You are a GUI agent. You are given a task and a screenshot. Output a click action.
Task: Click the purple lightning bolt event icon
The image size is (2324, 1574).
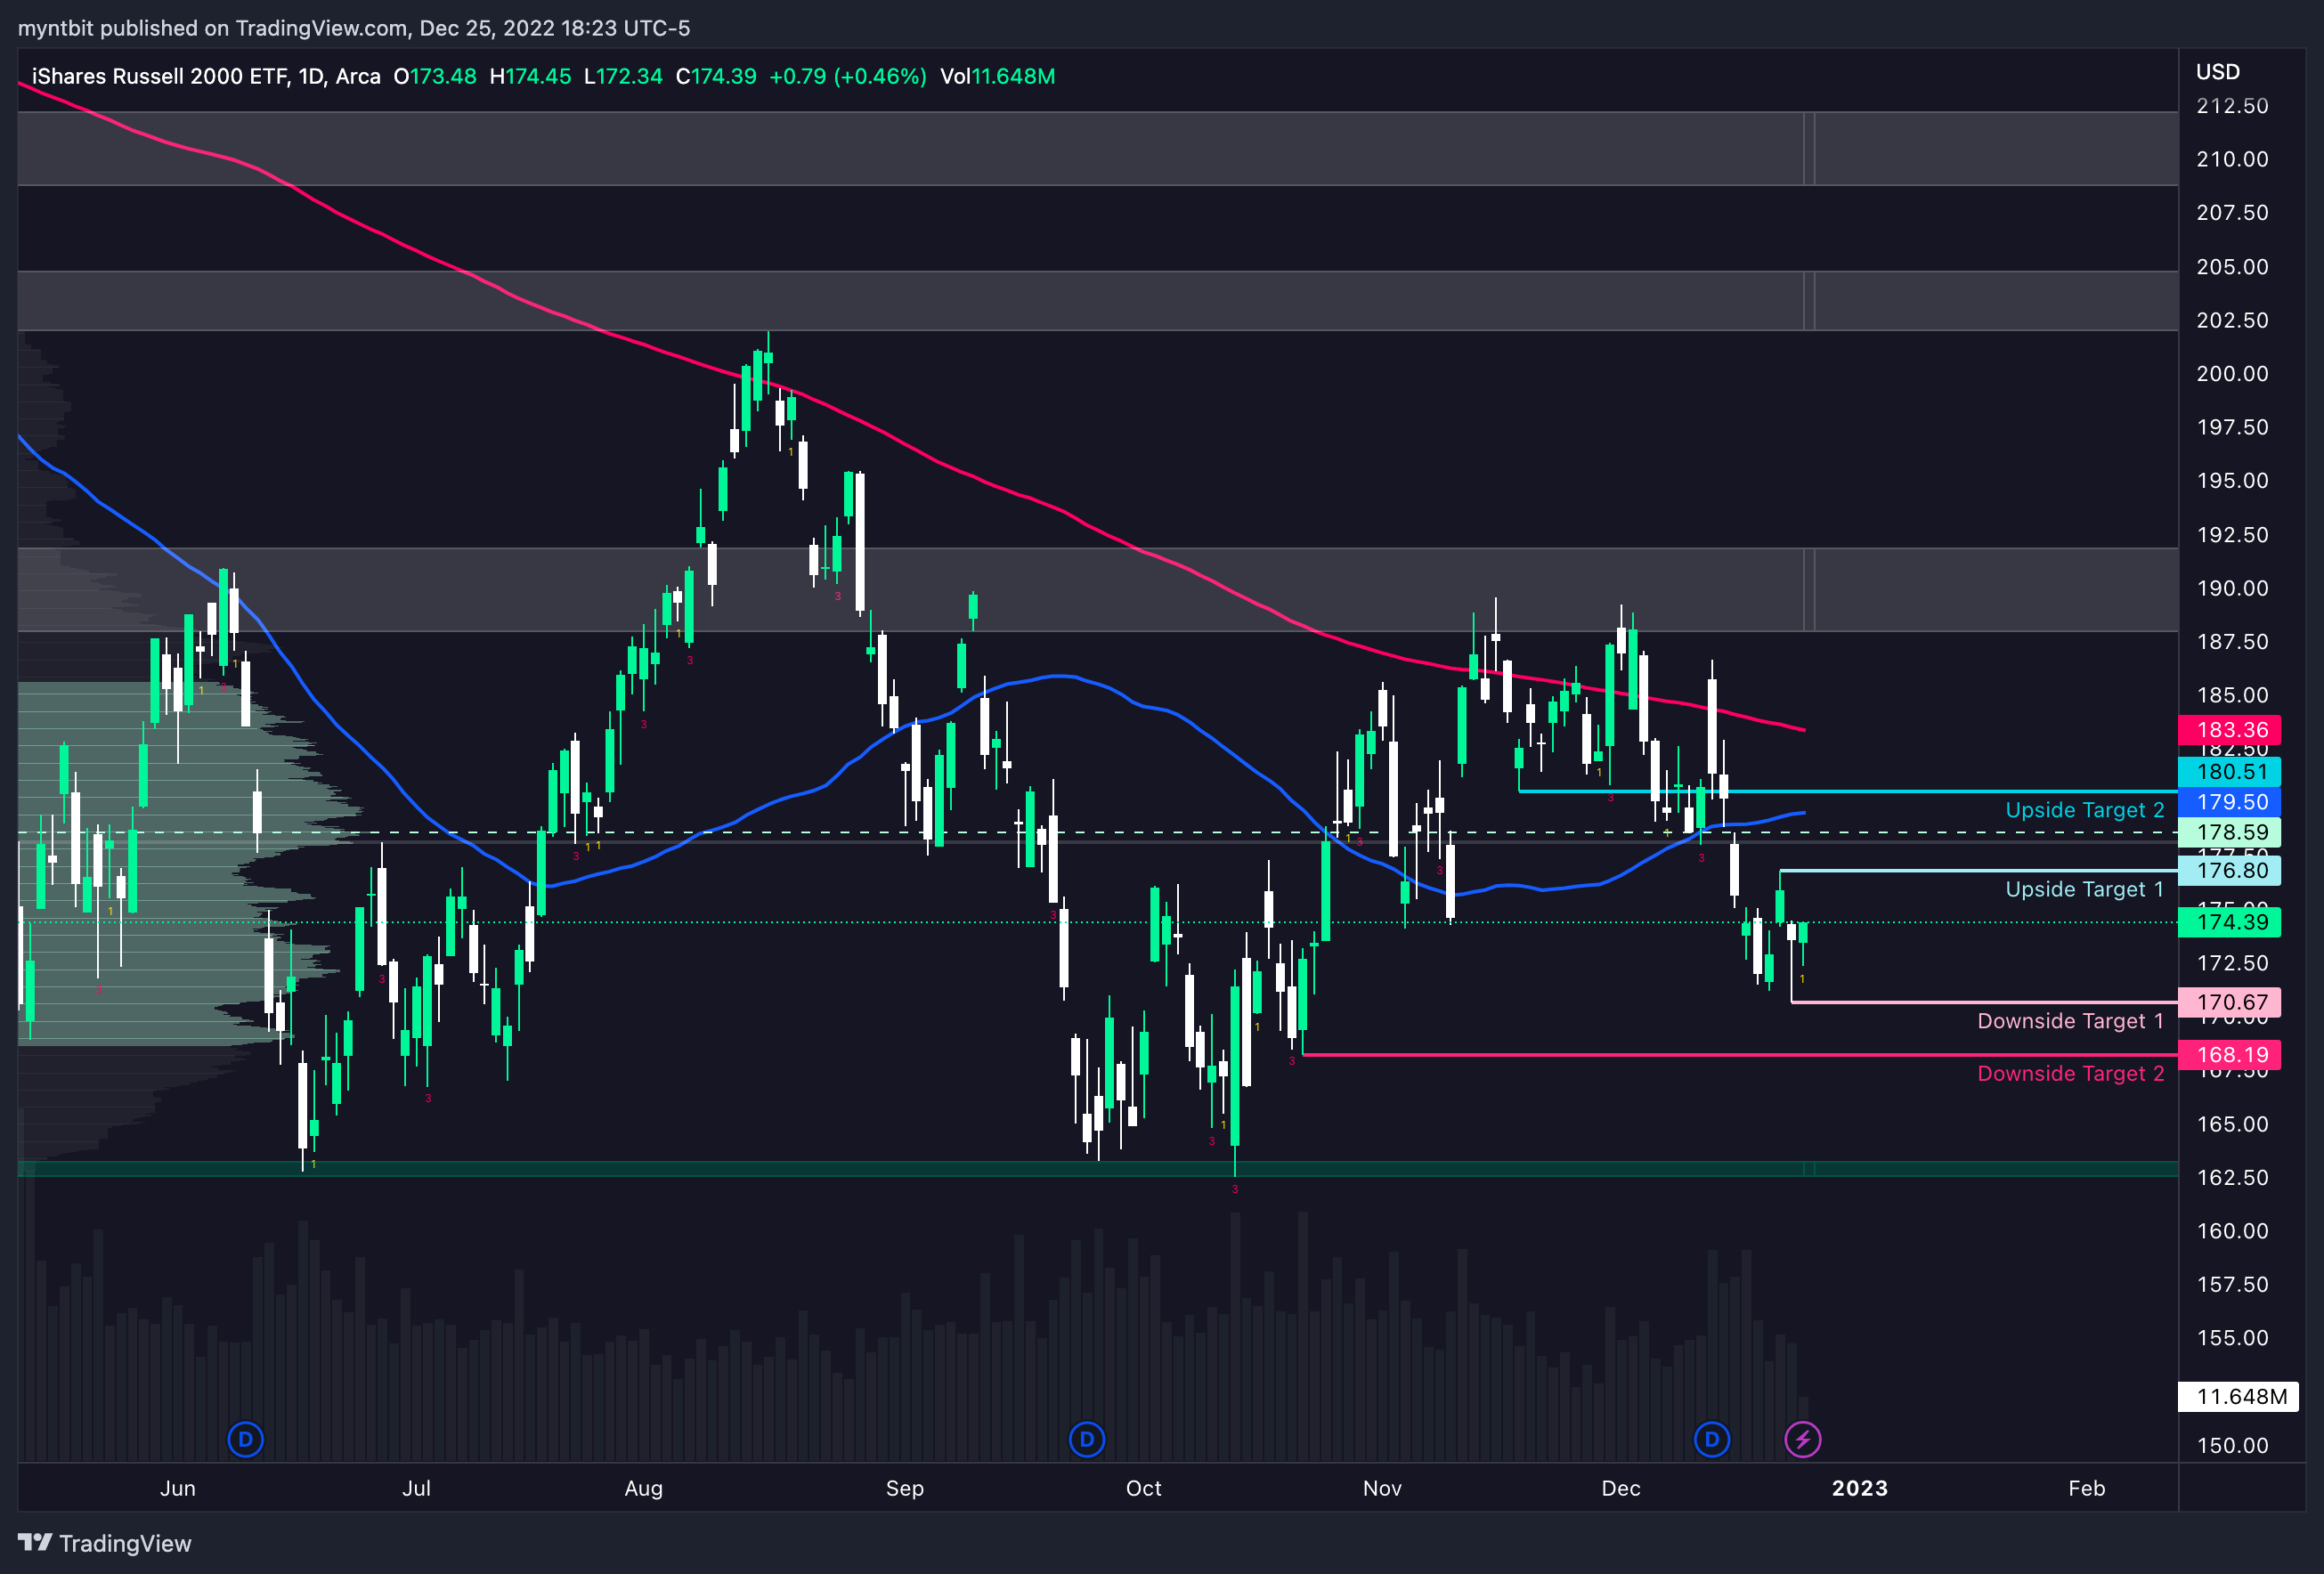point(1803,1440)
